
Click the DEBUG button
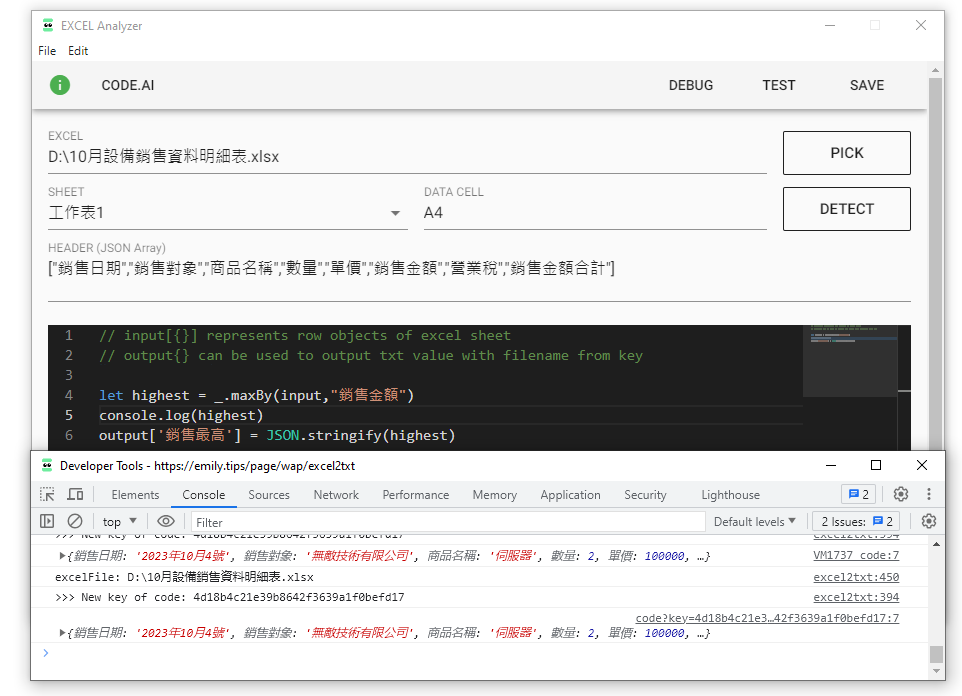pyautogui.click(x=691, y=85)
